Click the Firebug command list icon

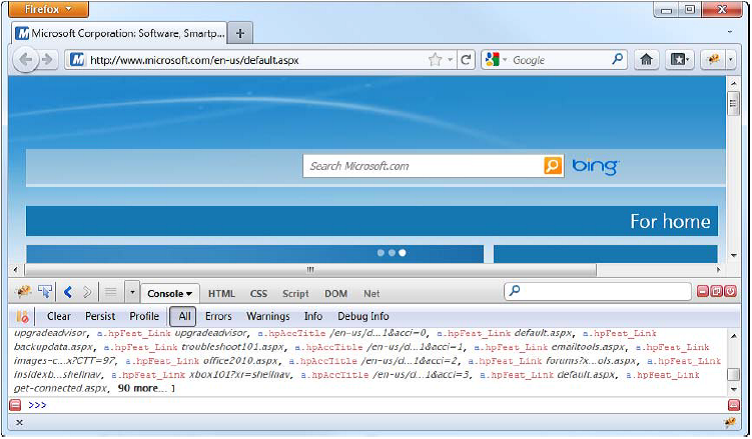111,292
